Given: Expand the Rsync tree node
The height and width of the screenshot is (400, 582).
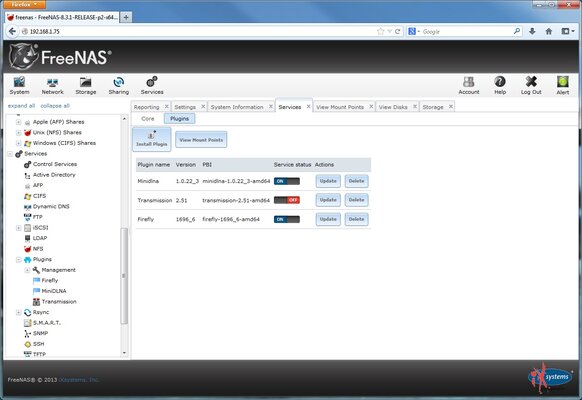Looking at the screenshot, I should [x=19, y=312].
